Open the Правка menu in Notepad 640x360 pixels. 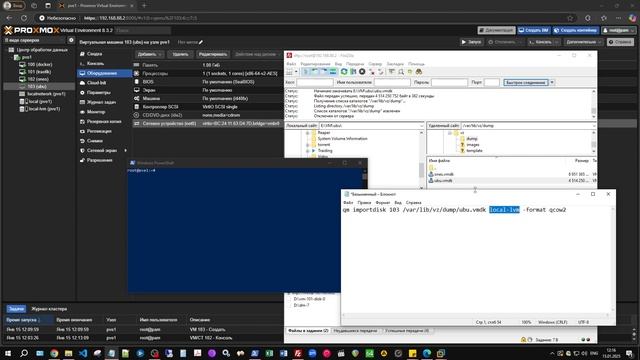[x=364, y=202]
